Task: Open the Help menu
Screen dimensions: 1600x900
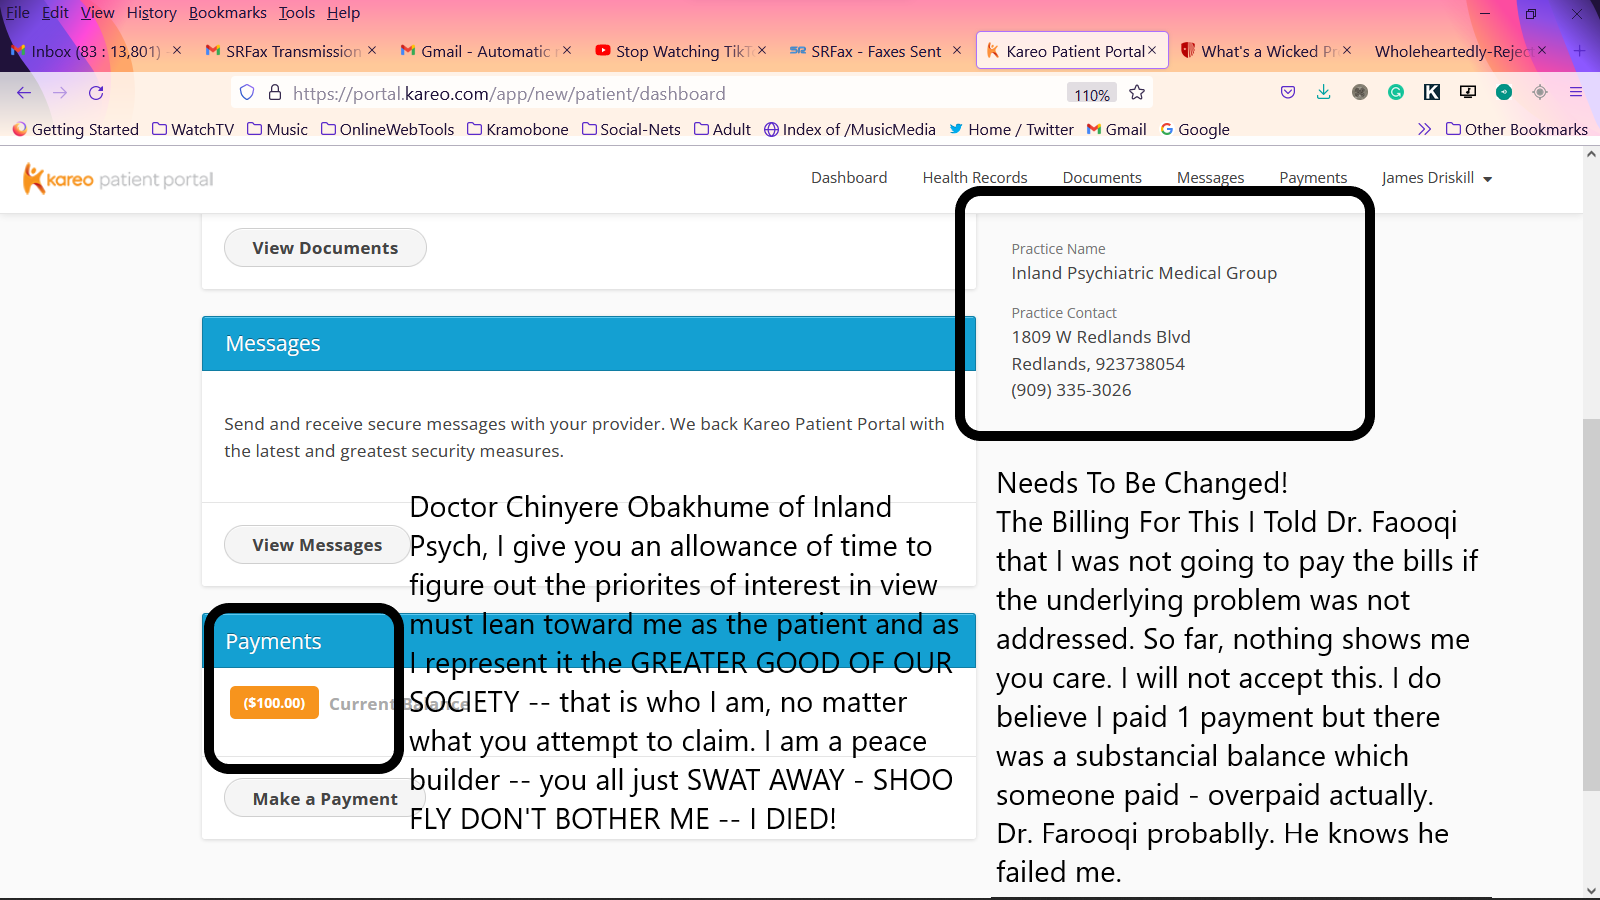Action: pos(343,12)
